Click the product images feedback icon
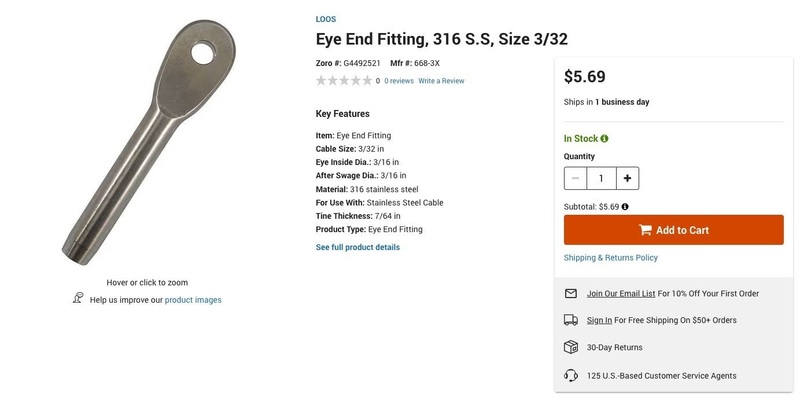Screen dimensions: 800x400 (x=78, y=299)
